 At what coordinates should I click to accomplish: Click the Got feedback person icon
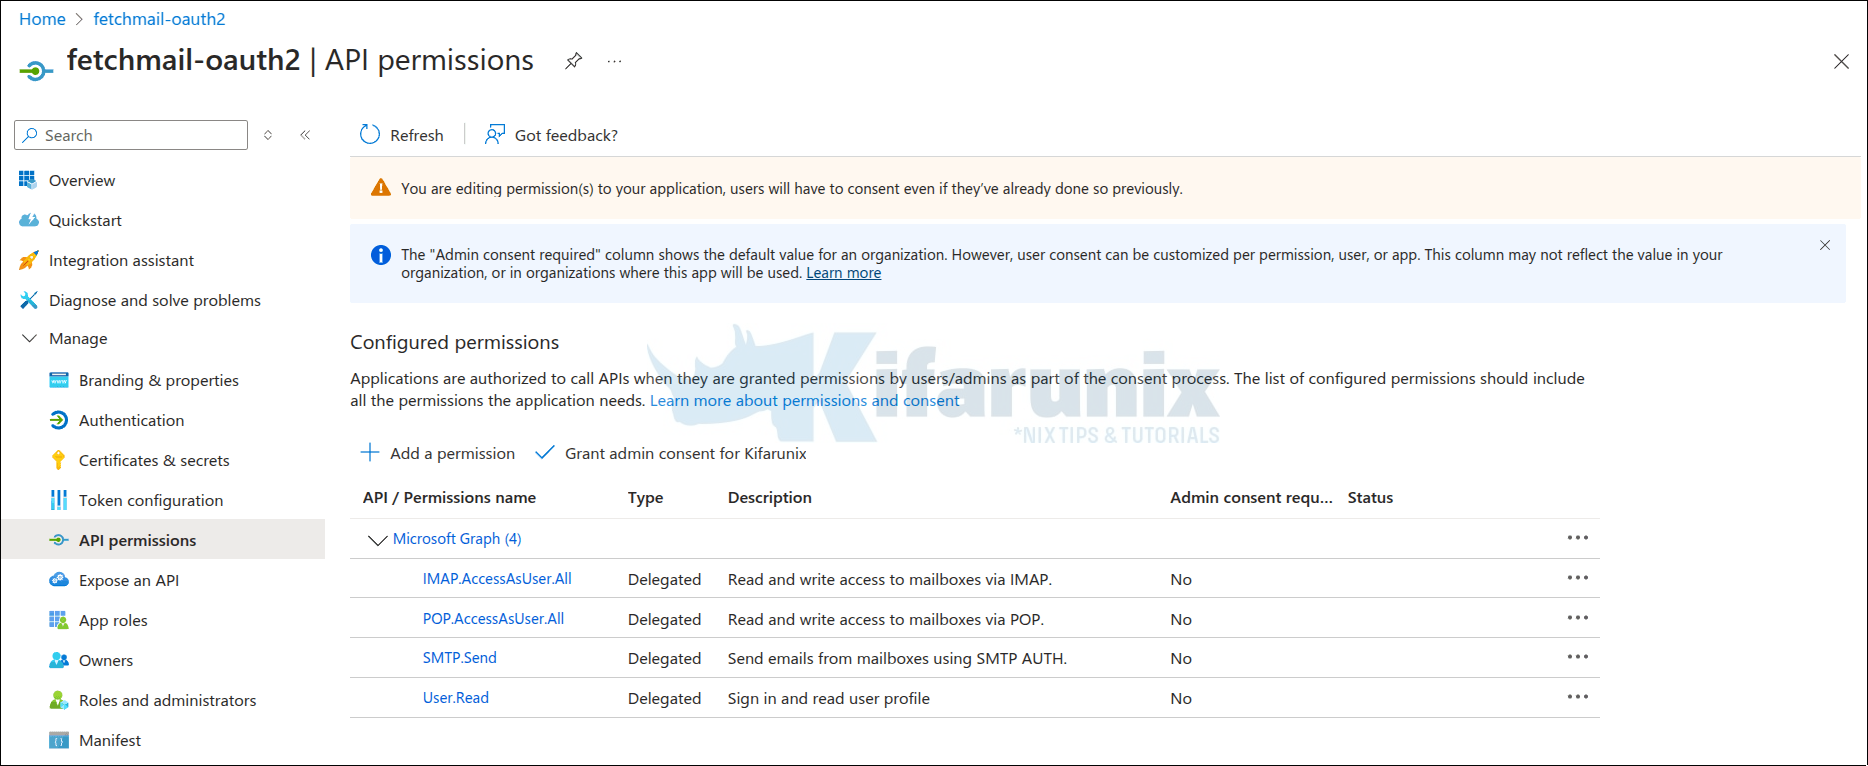tap(494, 134)
